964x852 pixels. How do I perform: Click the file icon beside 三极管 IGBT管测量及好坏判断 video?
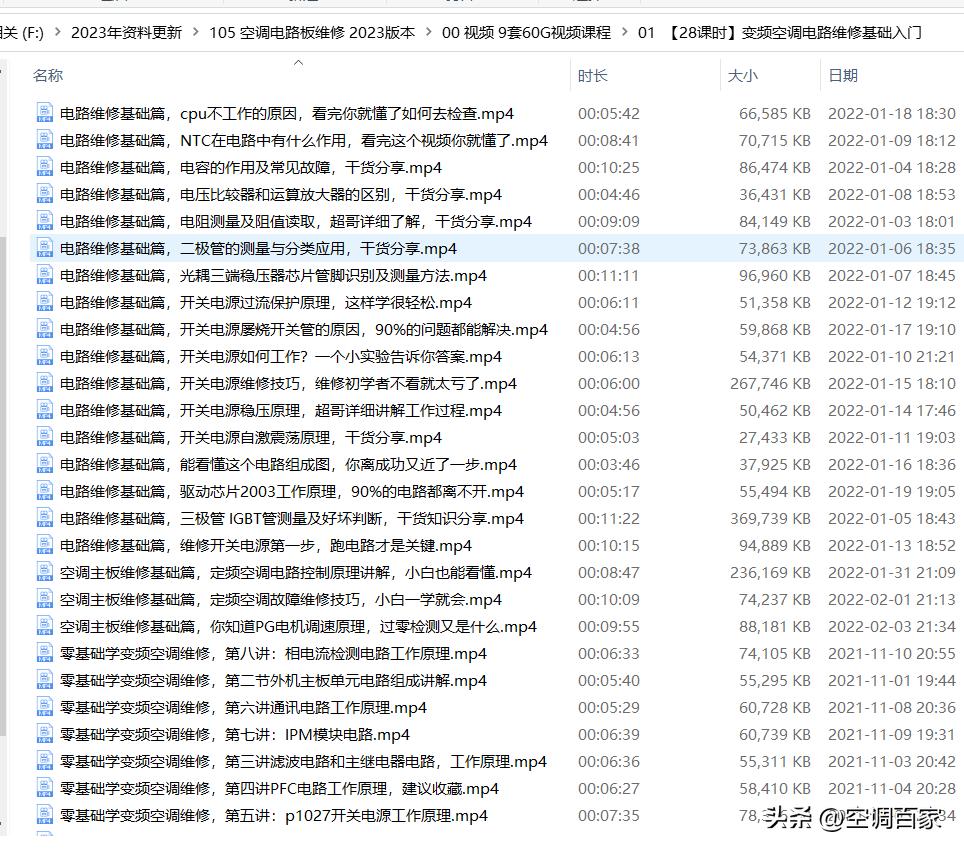tap(42, 518)
